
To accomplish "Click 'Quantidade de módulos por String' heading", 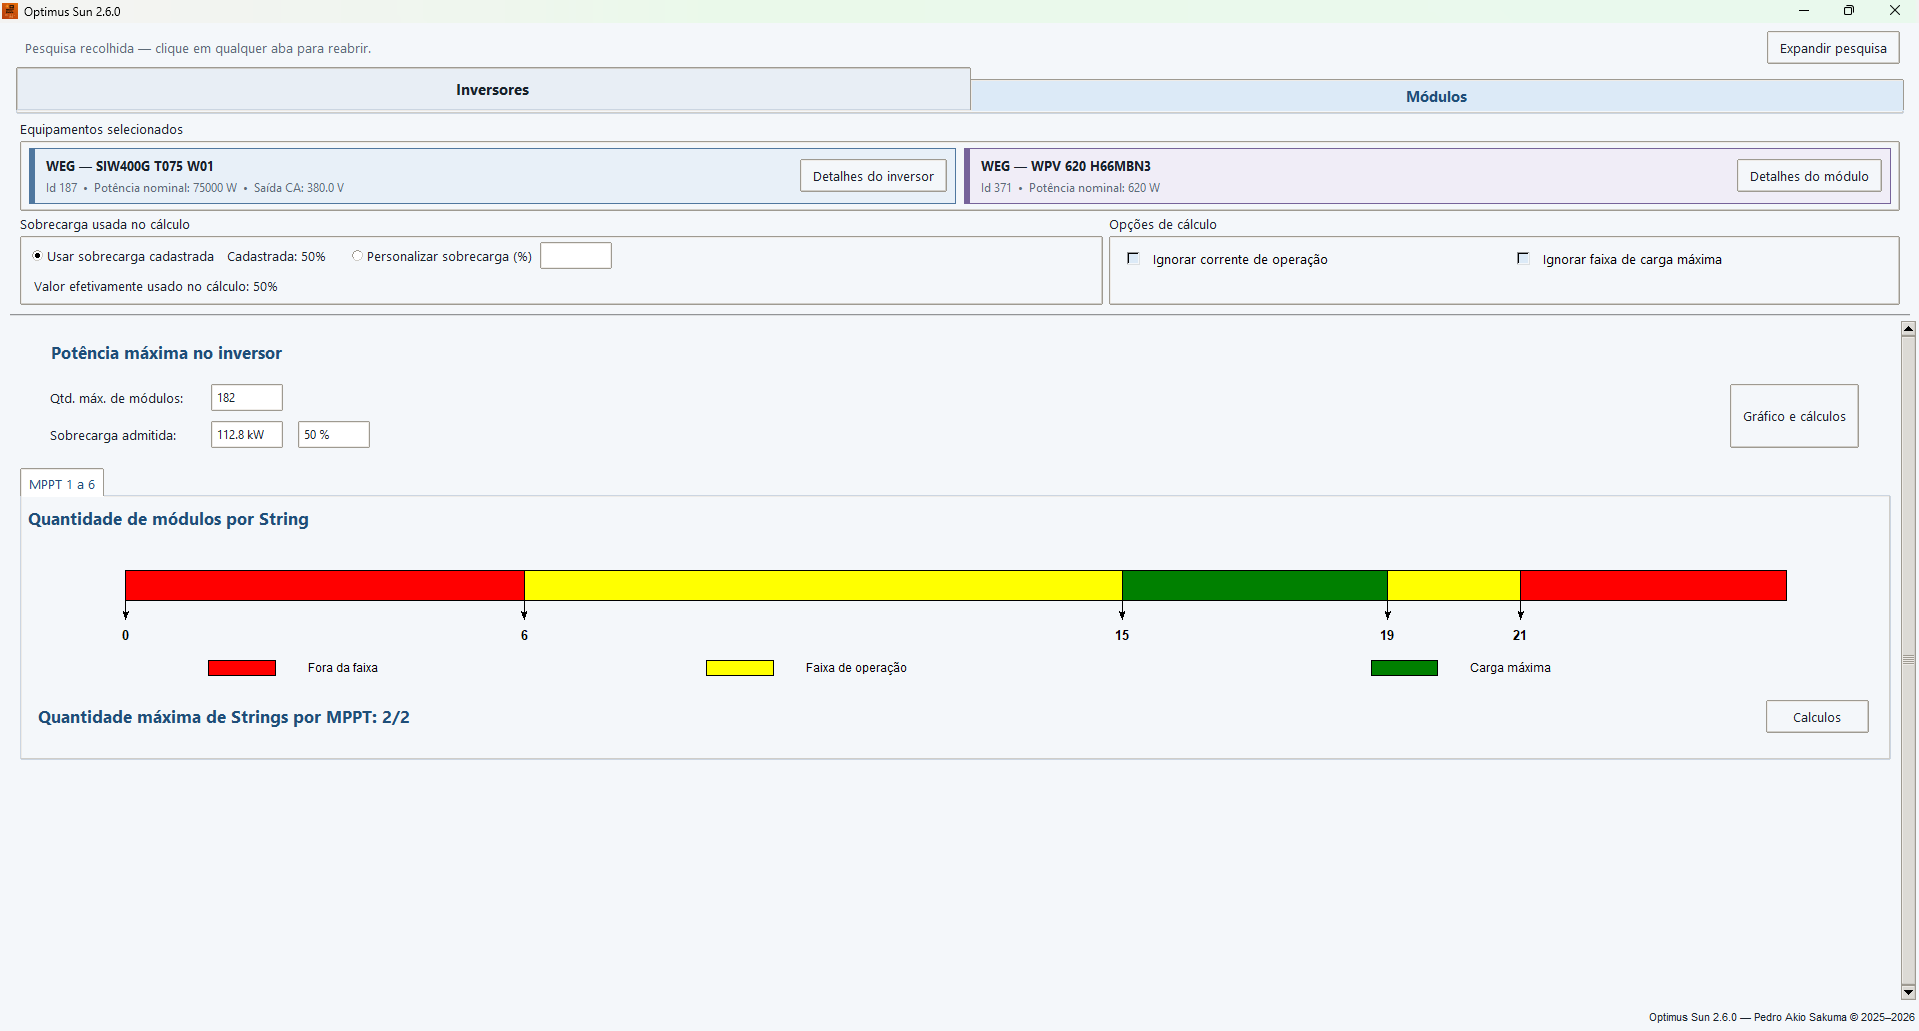I will coord(168,519).
